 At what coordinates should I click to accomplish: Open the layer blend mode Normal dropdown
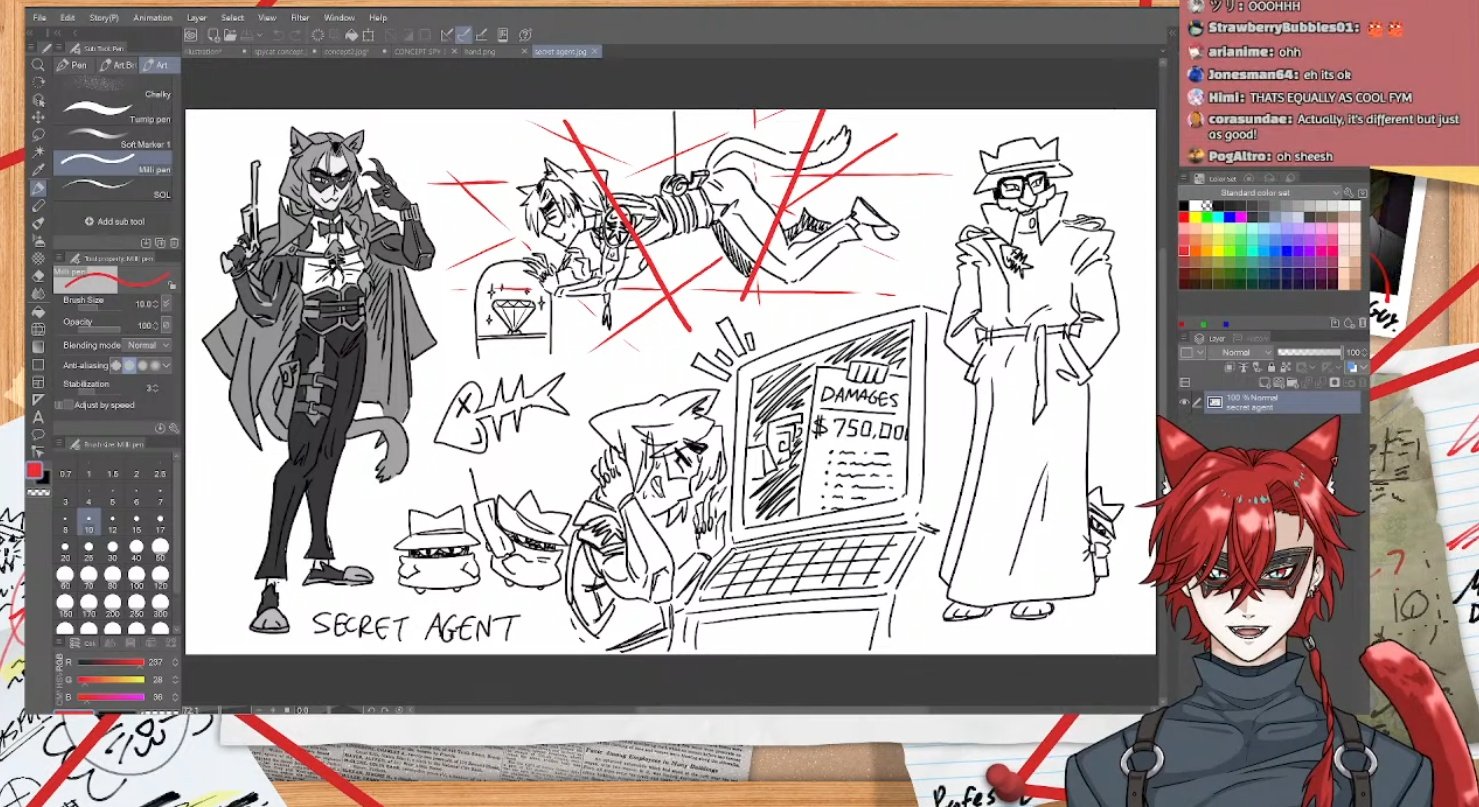1241,353
